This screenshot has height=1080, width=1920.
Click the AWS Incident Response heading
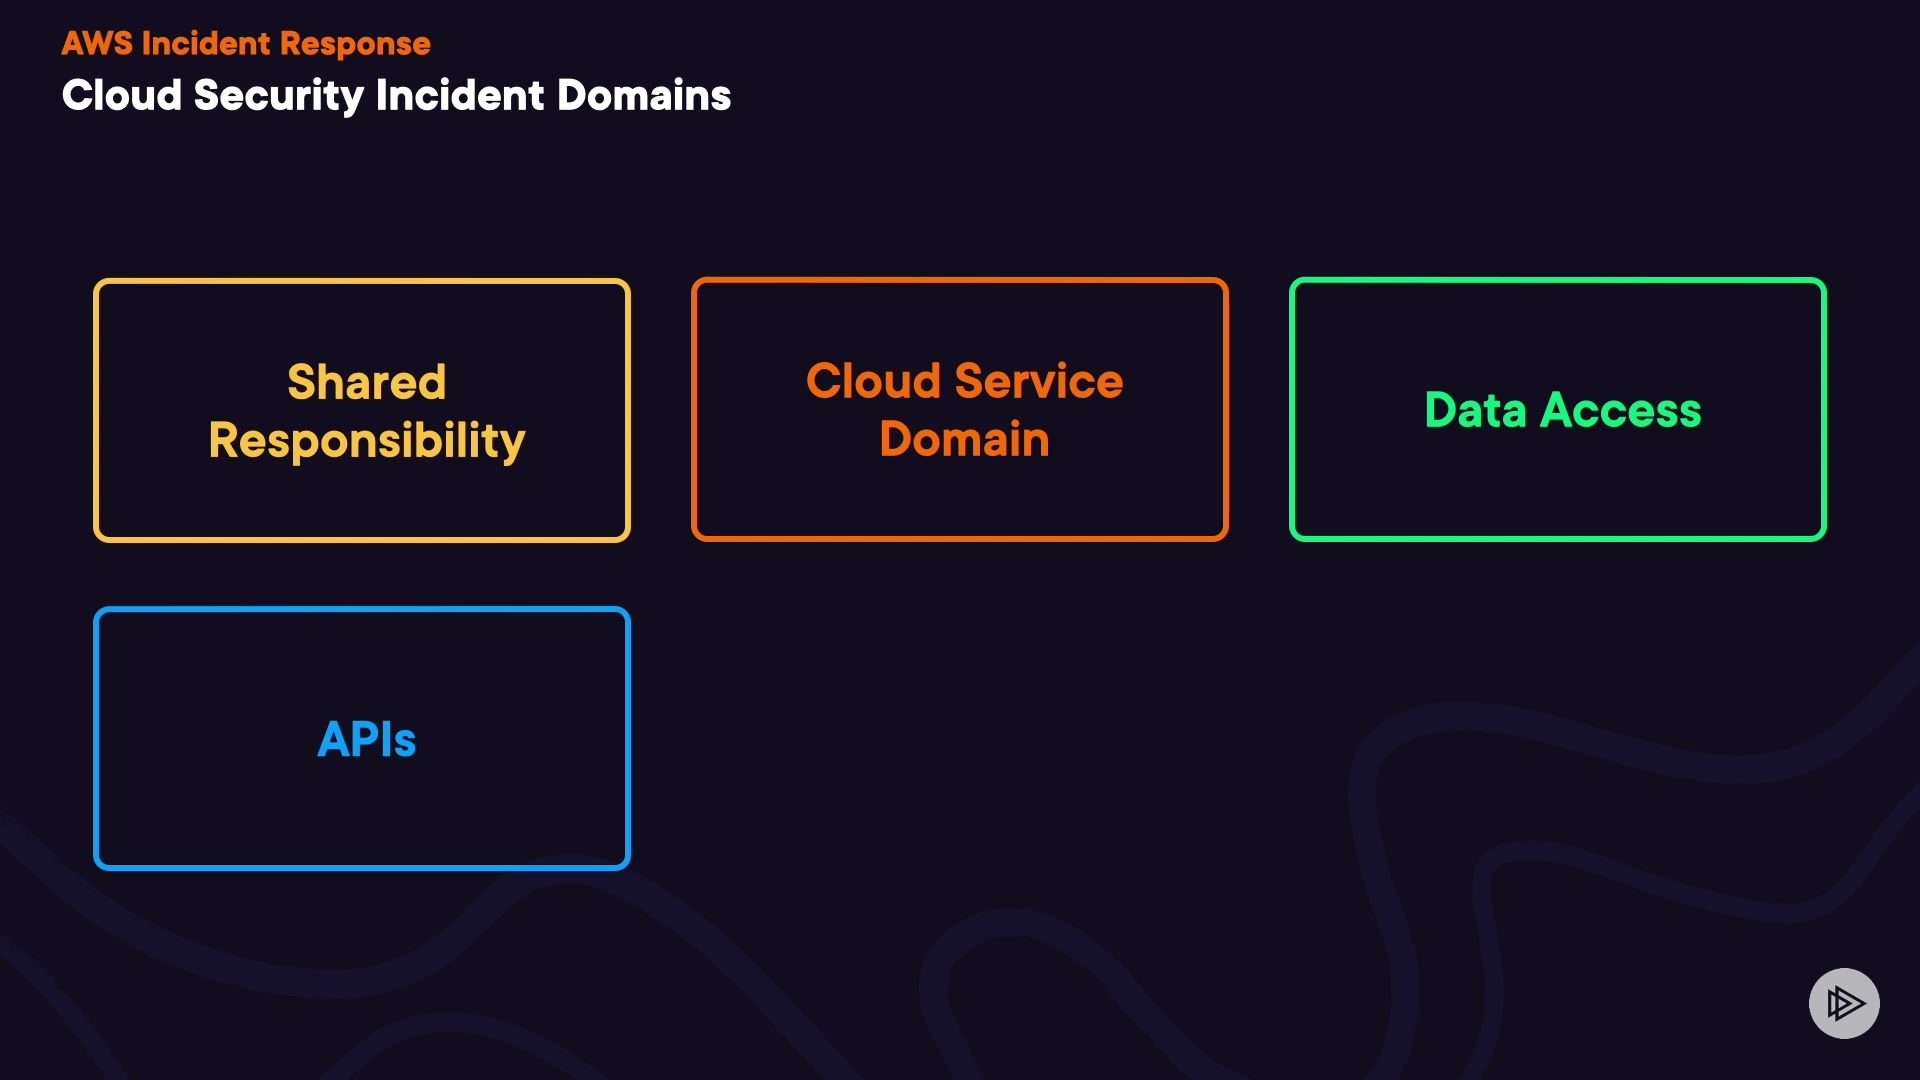click(246, 44)
